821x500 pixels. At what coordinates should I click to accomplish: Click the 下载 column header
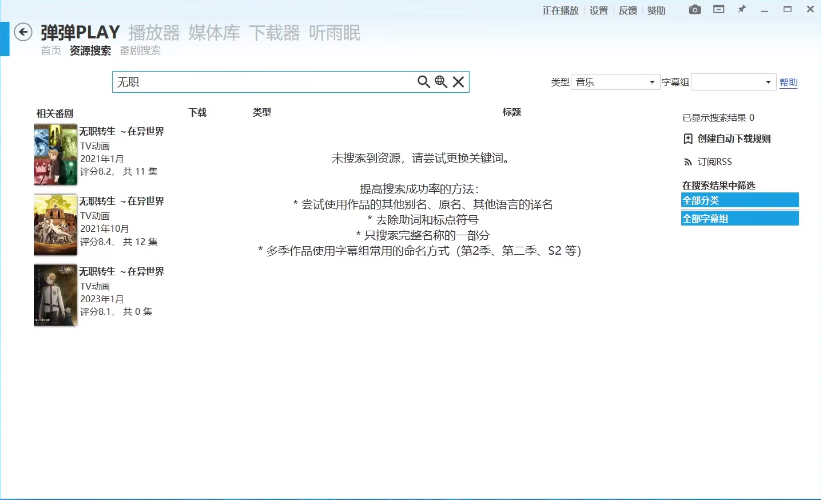[197, 113]
